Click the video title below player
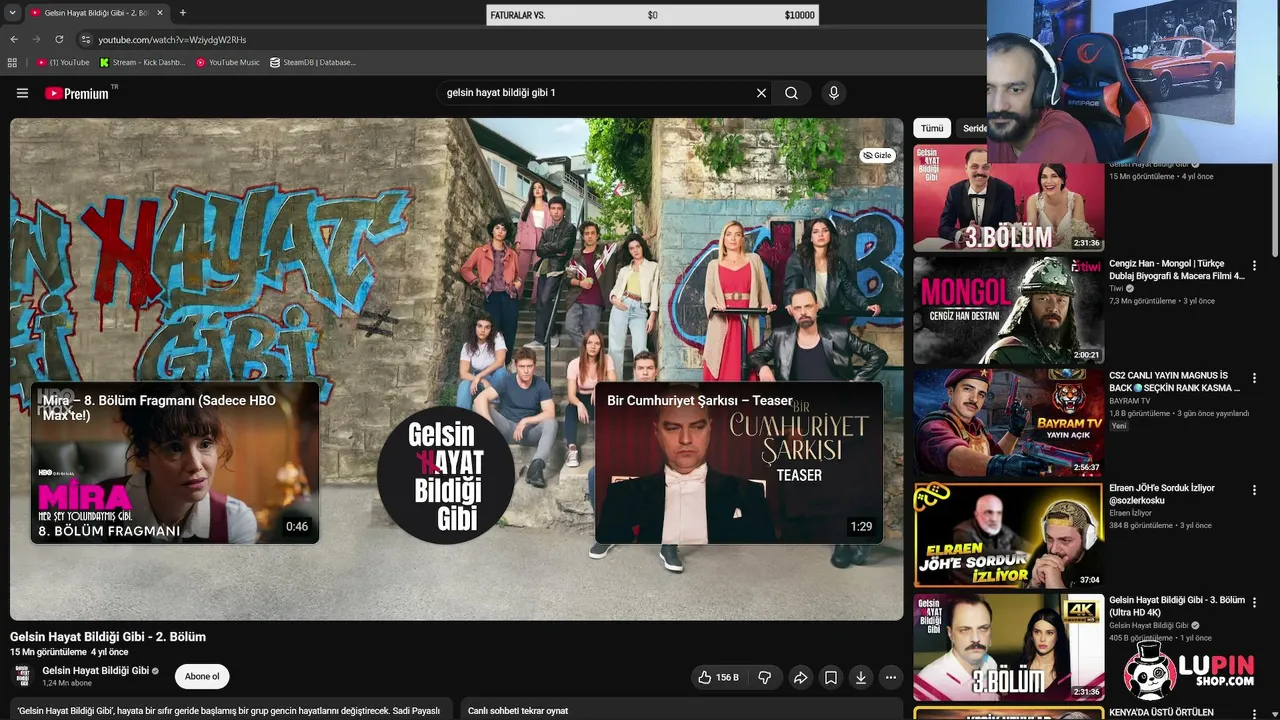 coord(108,637)
